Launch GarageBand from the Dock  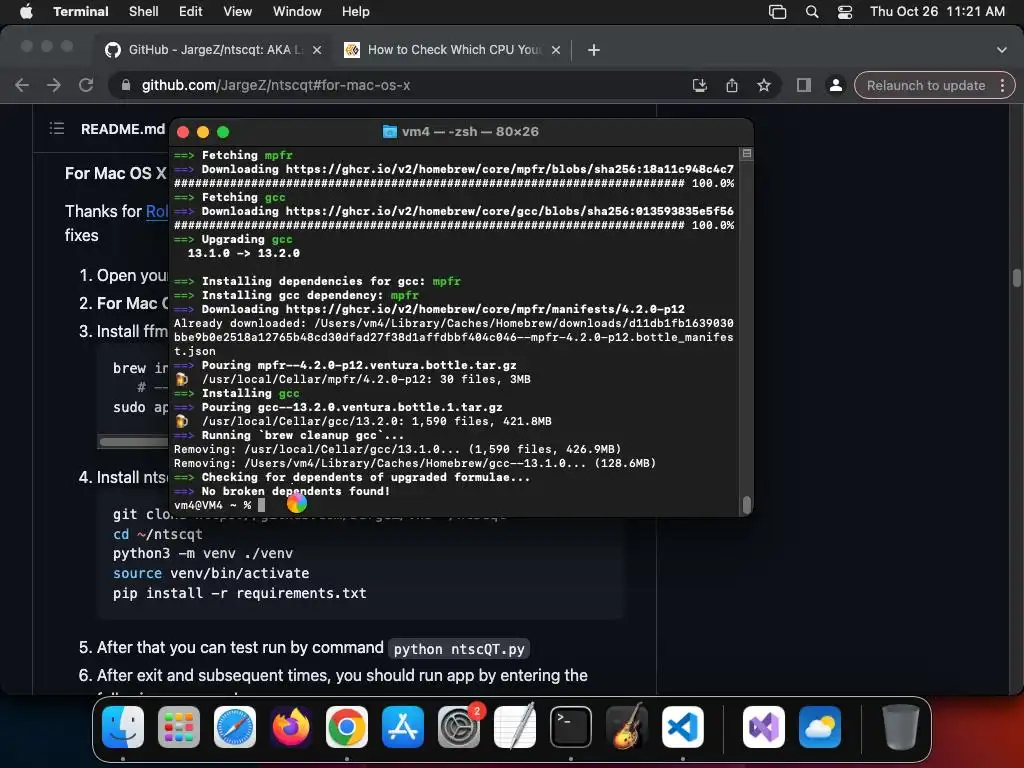point(627,727)
